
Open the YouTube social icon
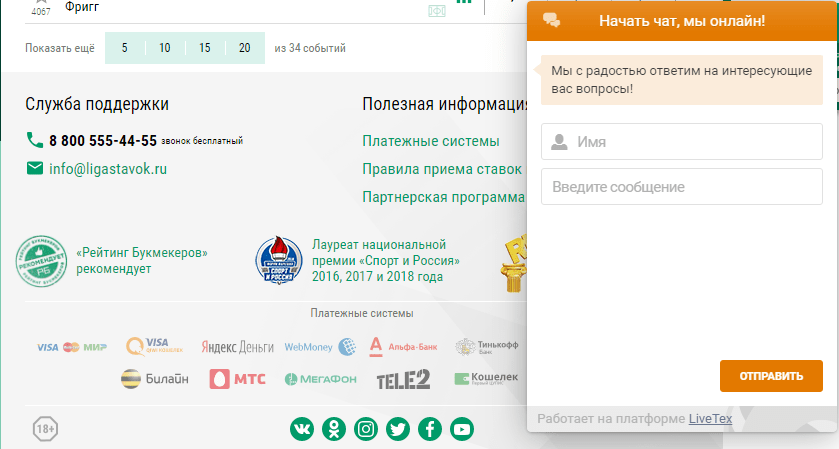(x=462, y=429)
